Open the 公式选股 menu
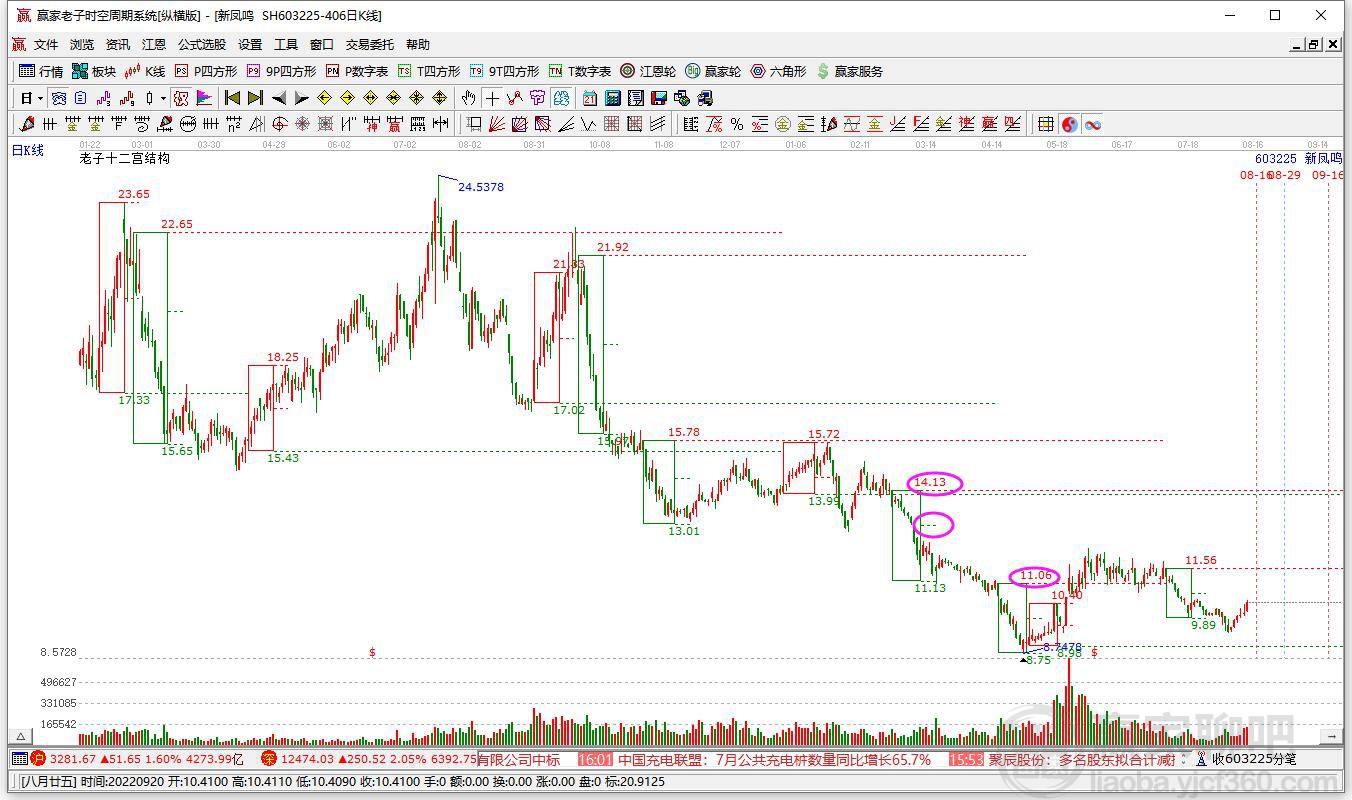 click(x=202, y=45)
